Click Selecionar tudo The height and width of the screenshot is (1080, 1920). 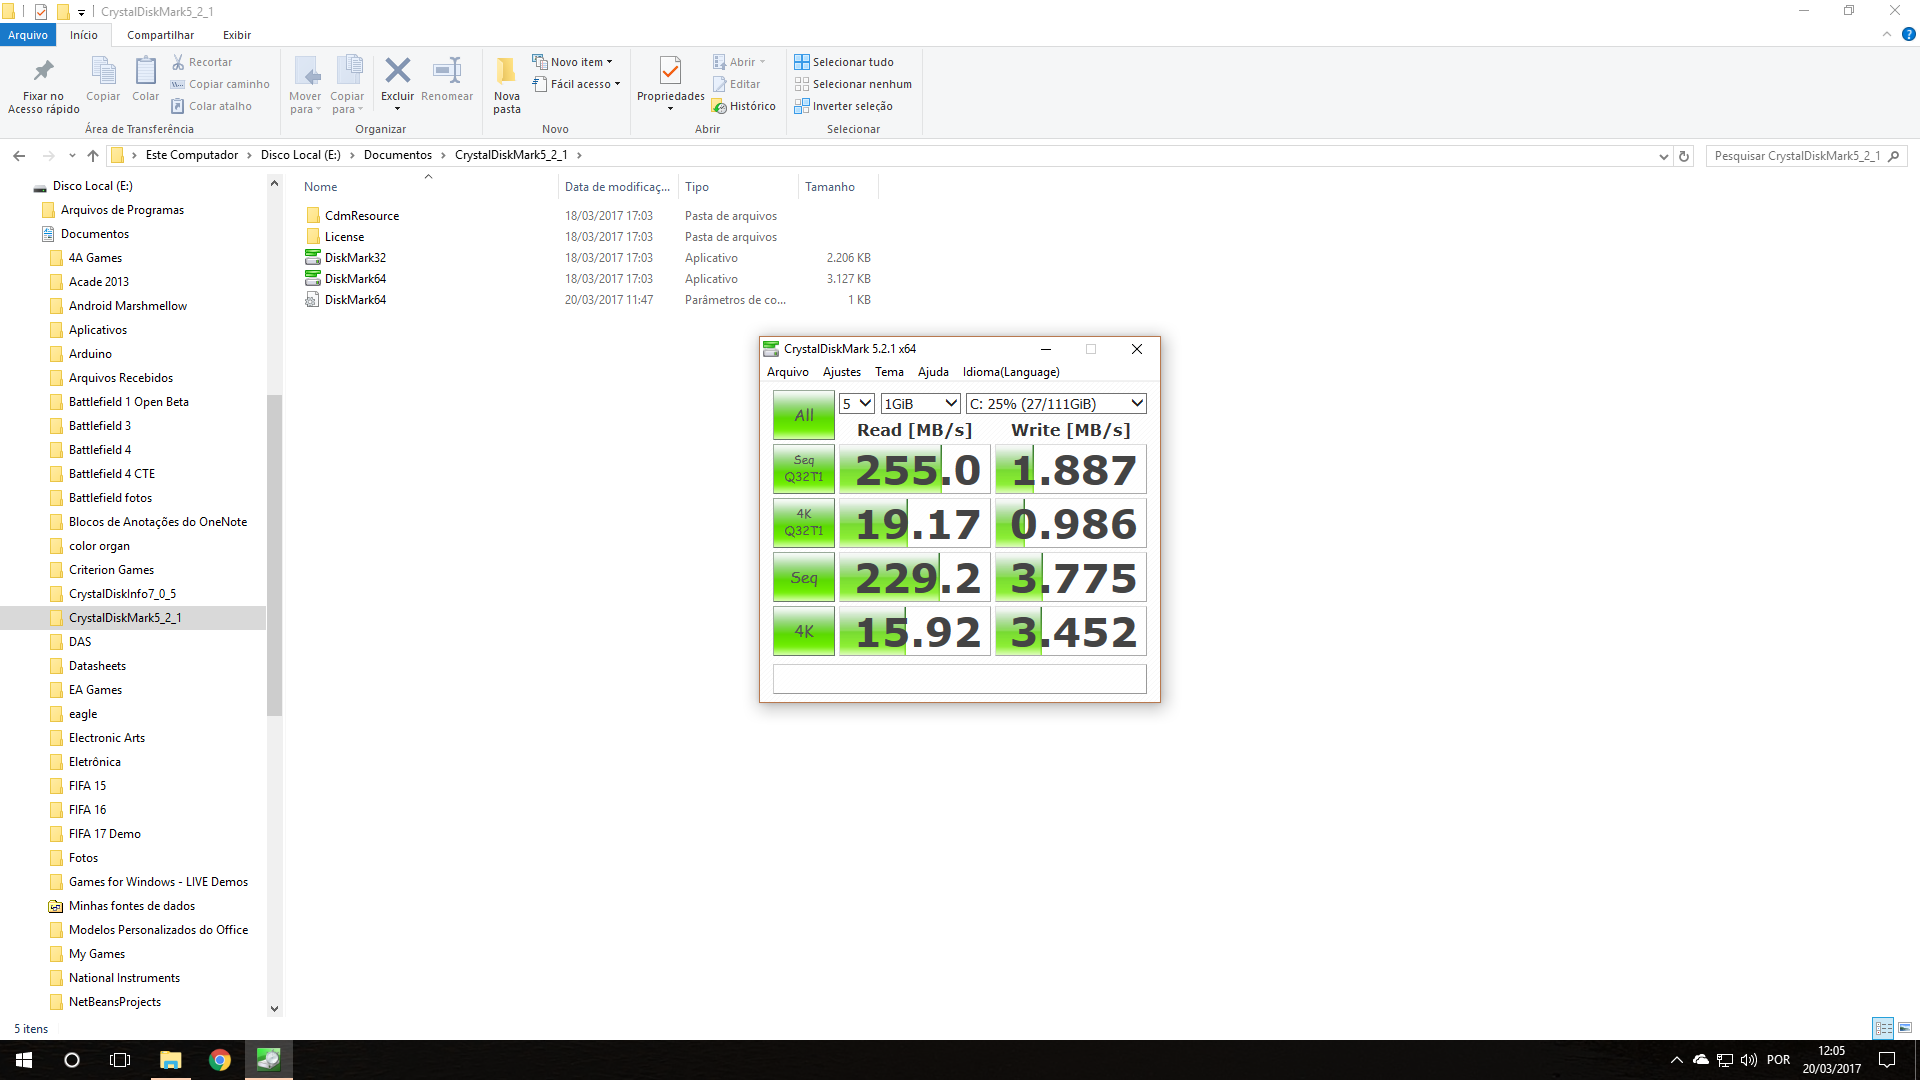pos(844,62)
